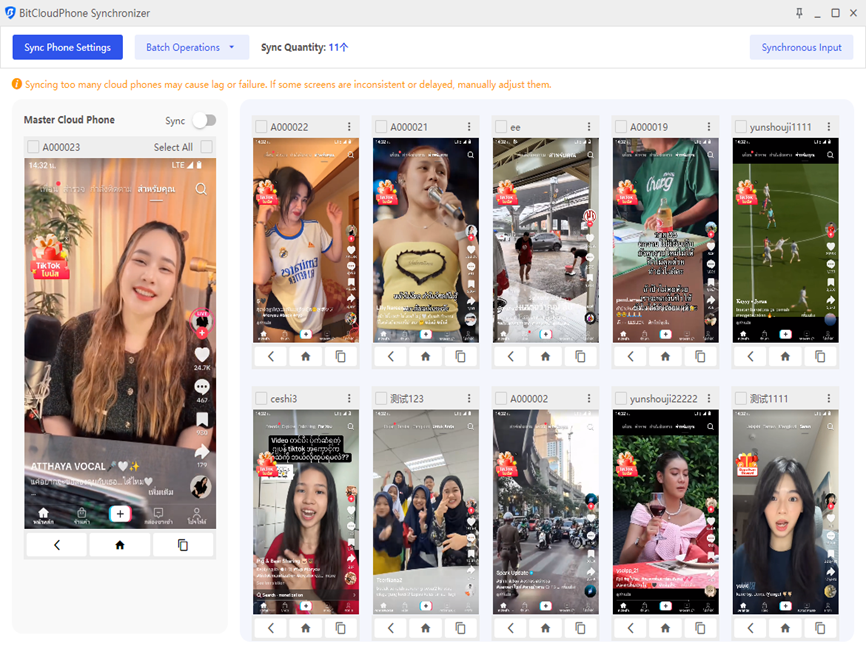
Task: Click the back arrow under 测试1111
Action: [750, 627]
